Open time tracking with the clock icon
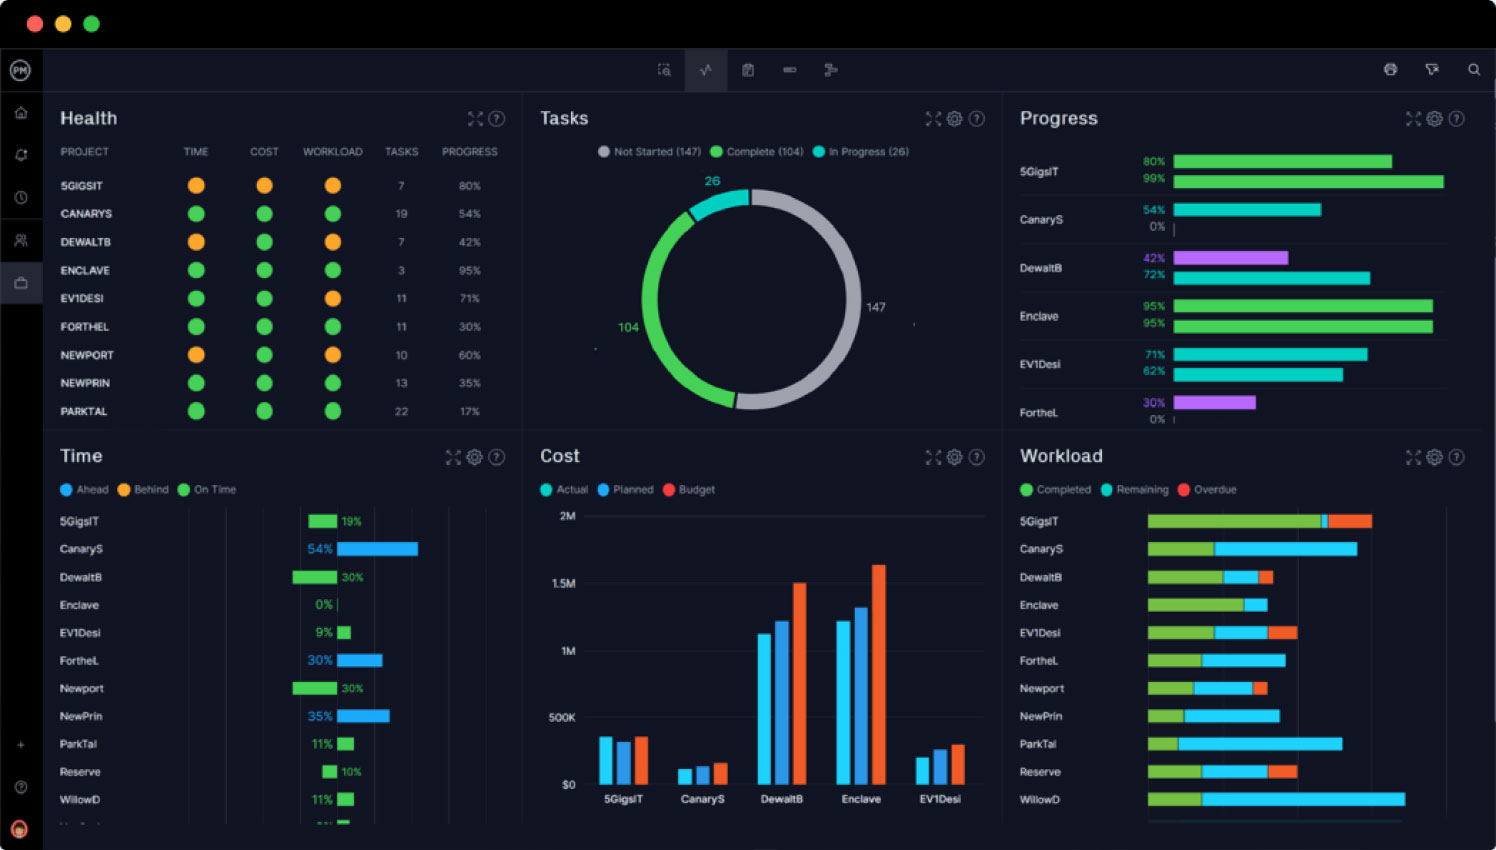The image size is (1496, 850). pos(22,197)
